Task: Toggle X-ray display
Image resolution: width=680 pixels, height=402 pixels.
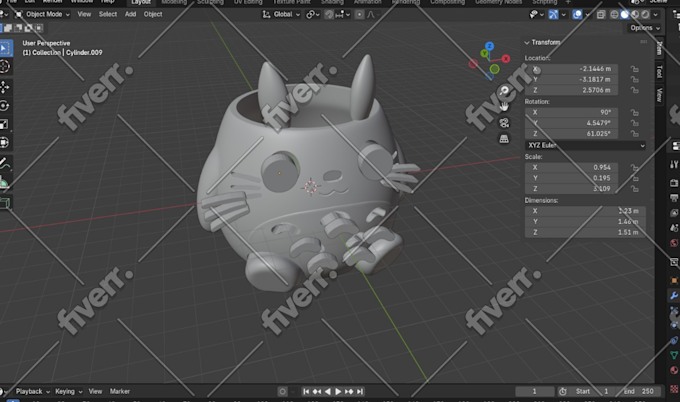Action: coord(601,15)
